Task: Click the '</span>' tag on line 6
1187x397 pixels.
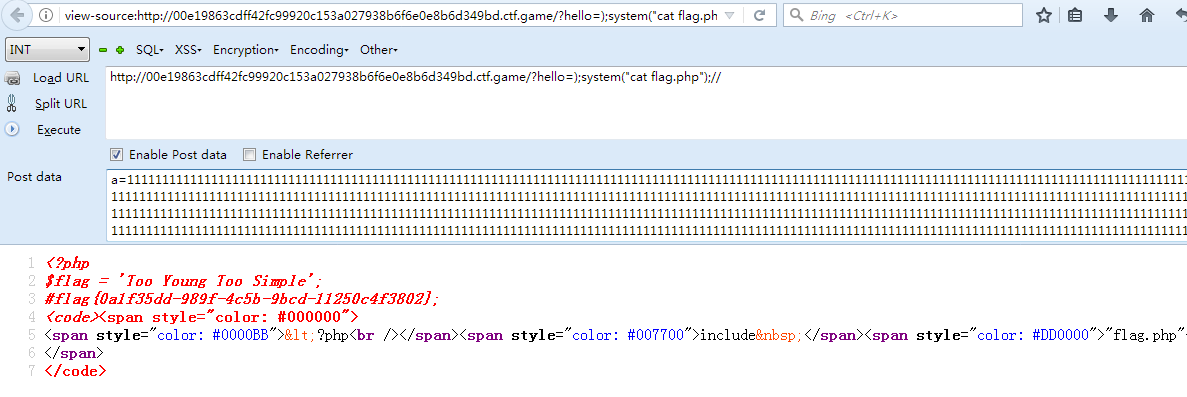Action: [74, 353]
